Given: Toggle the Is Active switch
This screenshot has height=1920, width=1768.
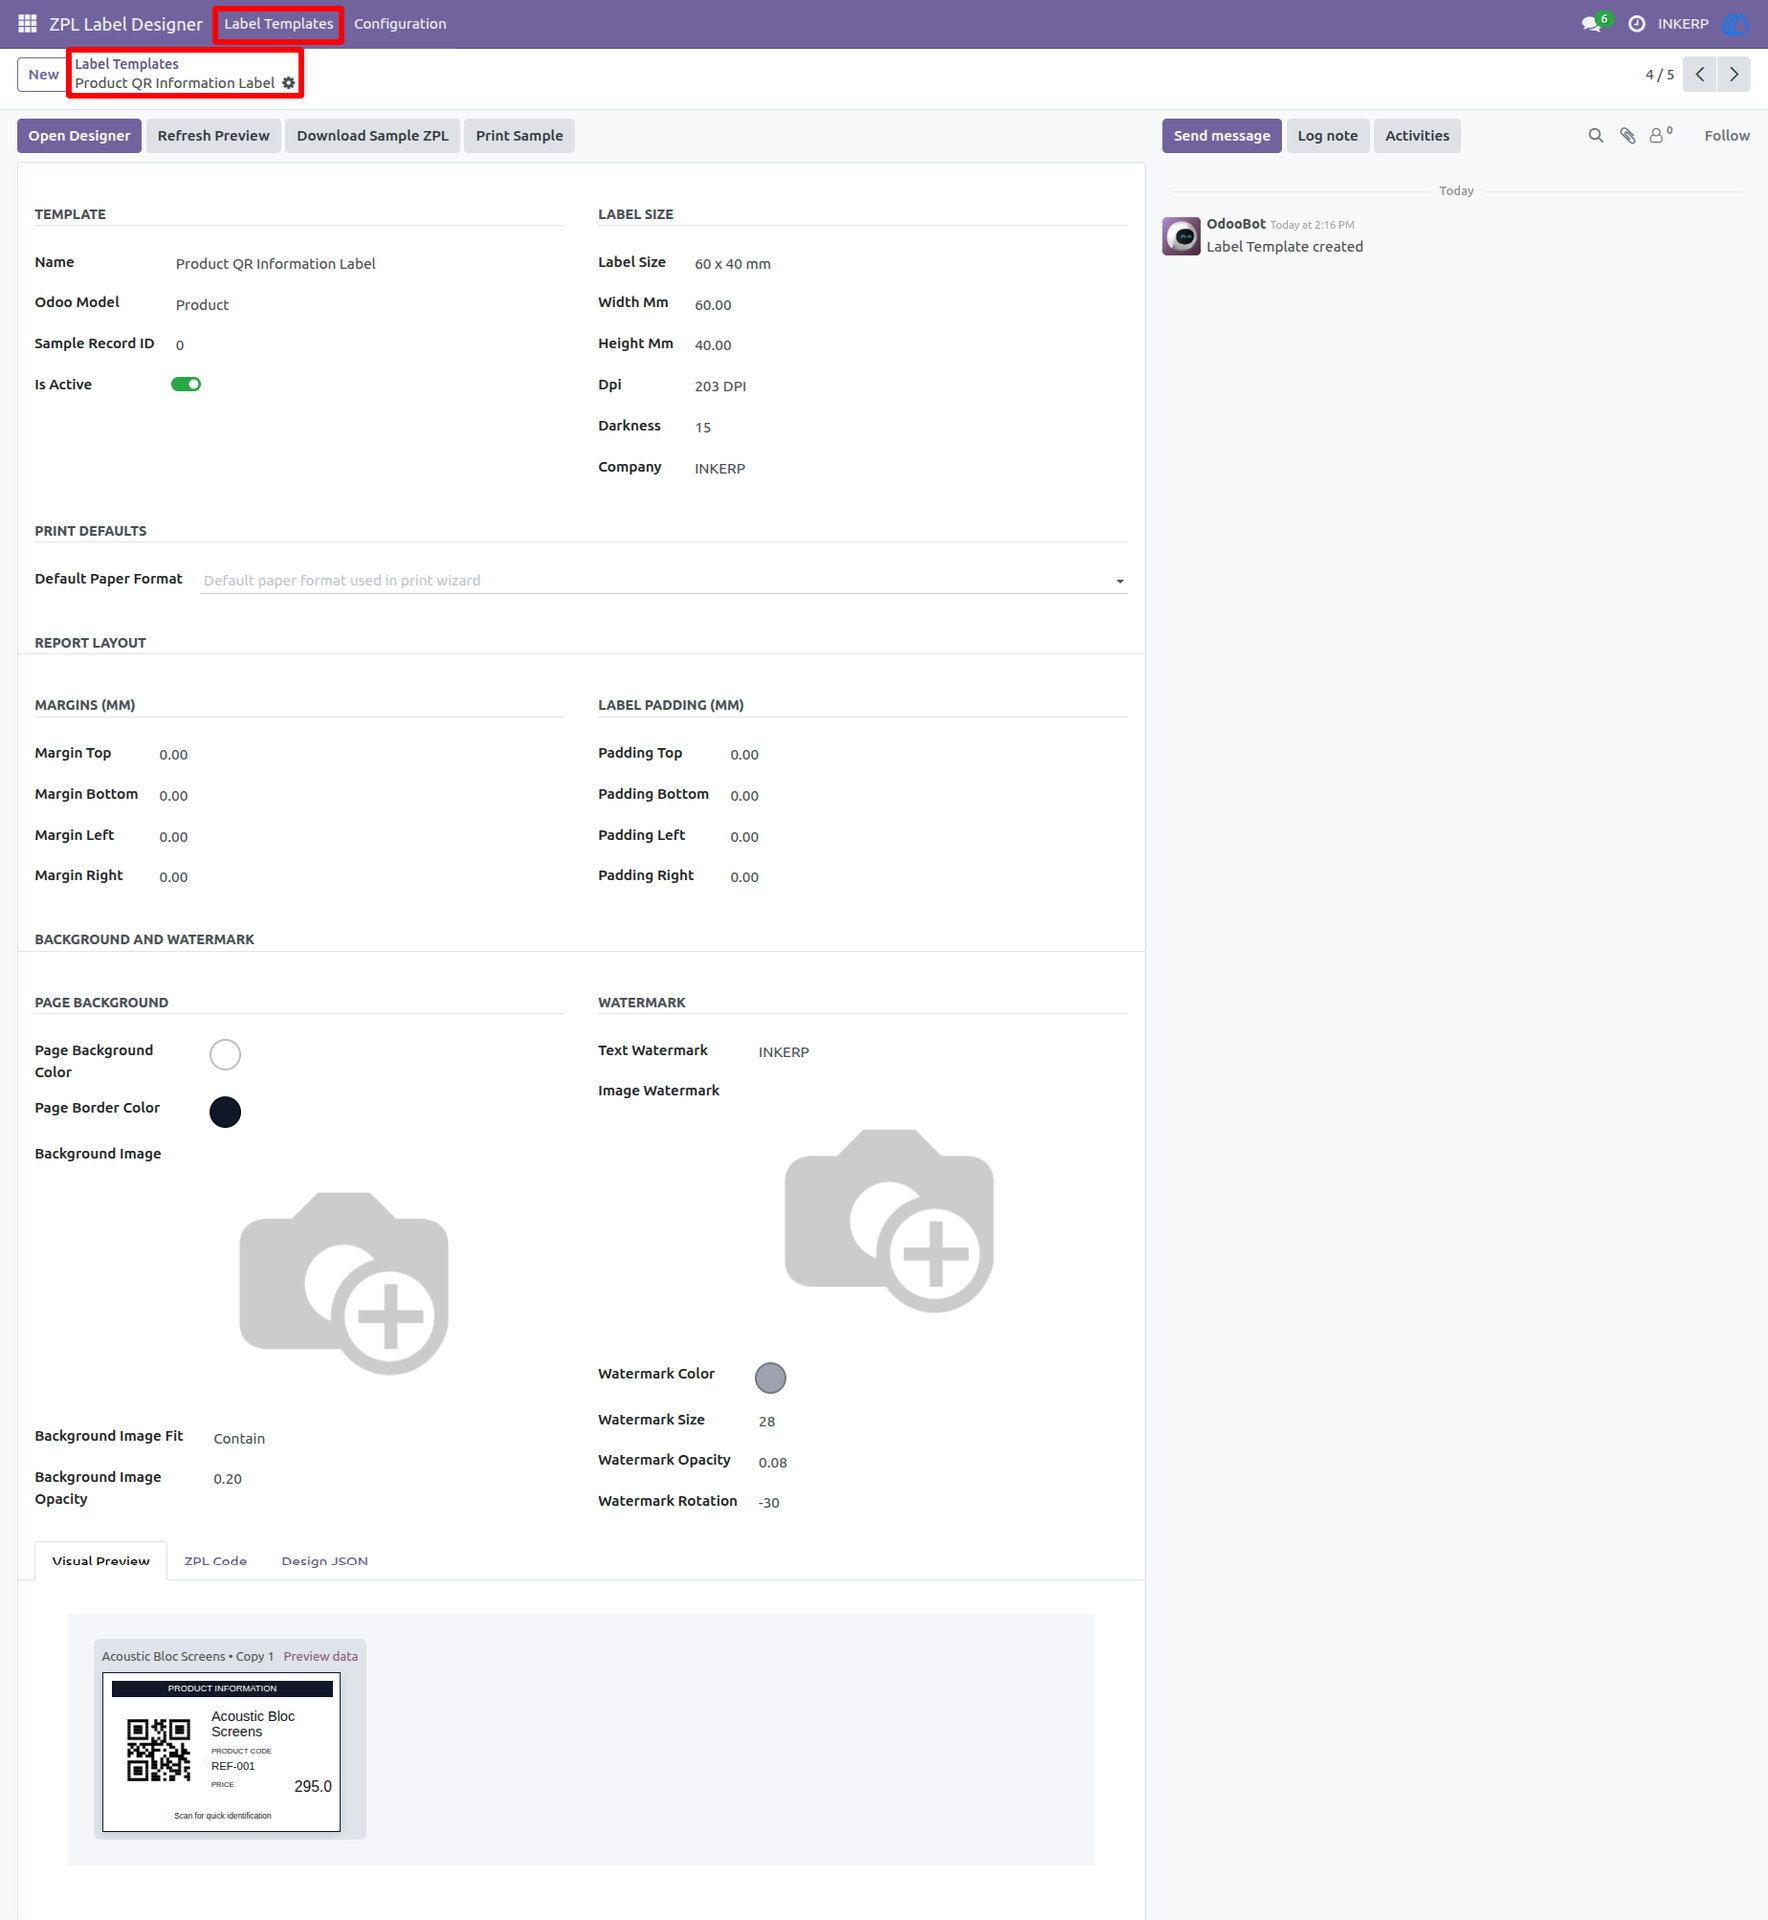Looking at the screenshot, I should pos(186,384).
